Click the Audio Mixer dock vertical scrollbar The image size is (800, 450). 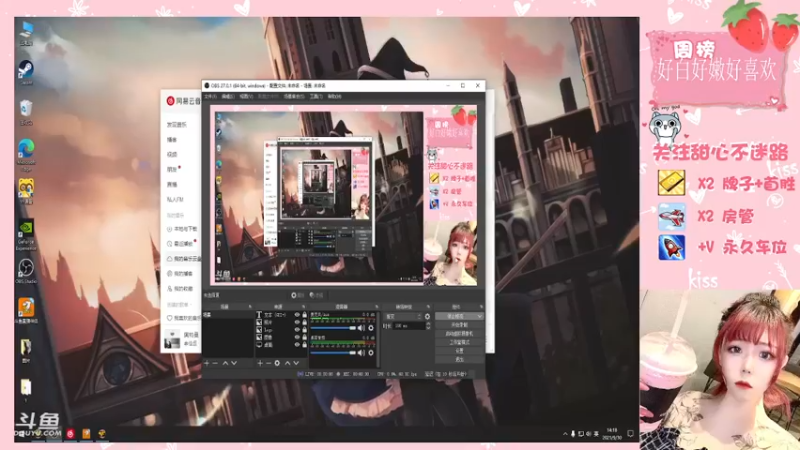[x=378, y=339]
